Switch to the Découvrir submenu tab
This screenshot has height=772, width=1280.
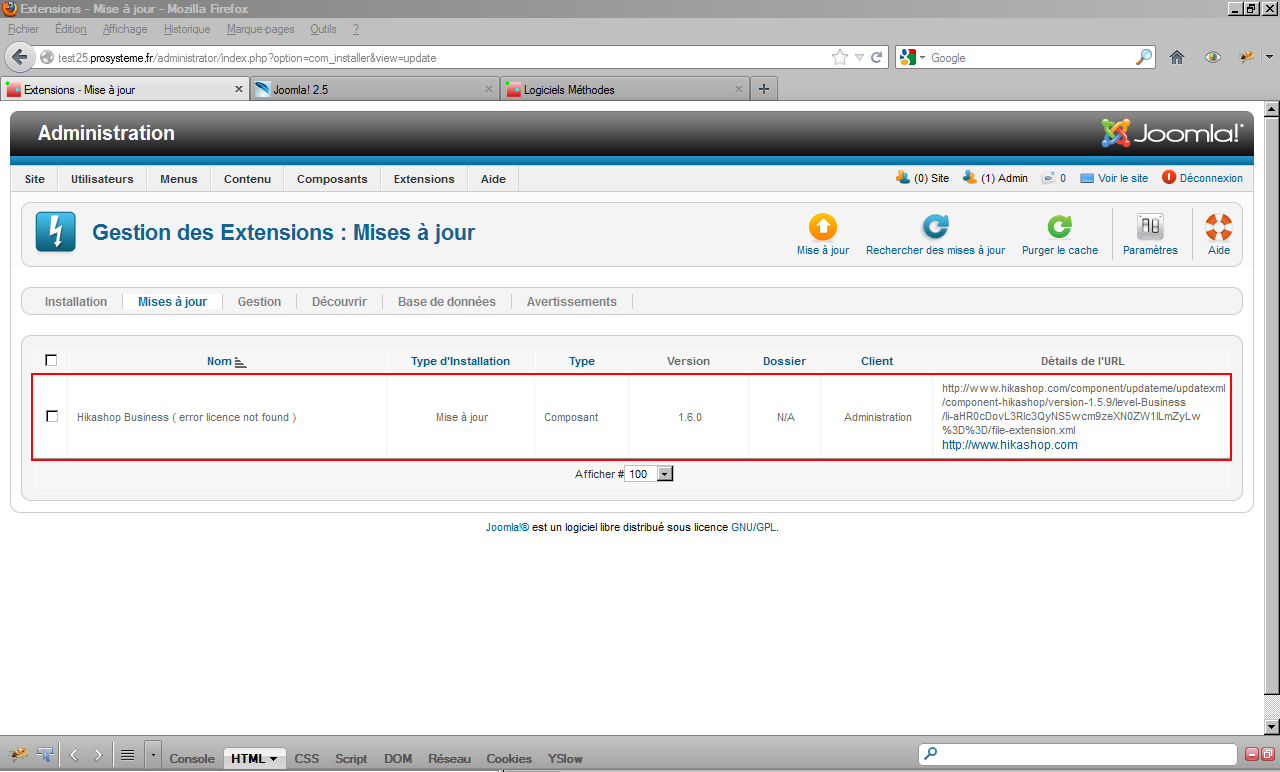click(339, 301)
